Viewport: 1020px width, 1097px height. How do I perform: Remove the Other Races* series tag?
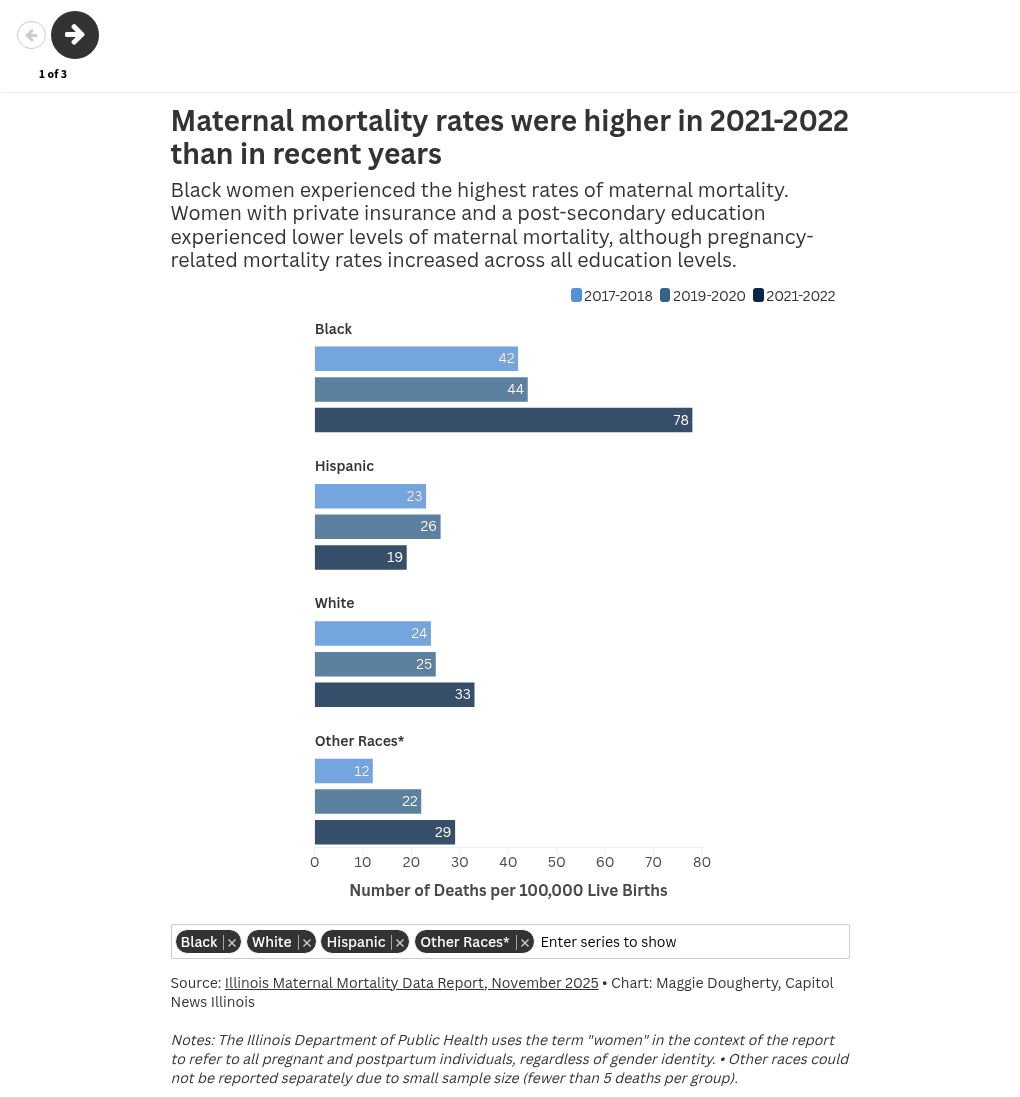[x=524, y=943]
